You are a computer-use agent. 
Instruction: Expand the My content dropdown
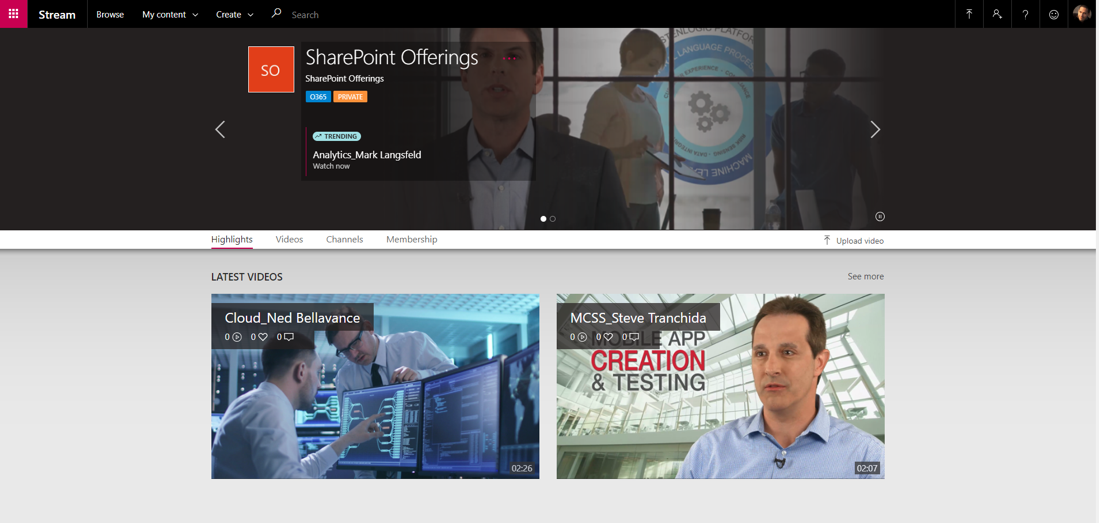pyautogui.click(x=170, y=15)
